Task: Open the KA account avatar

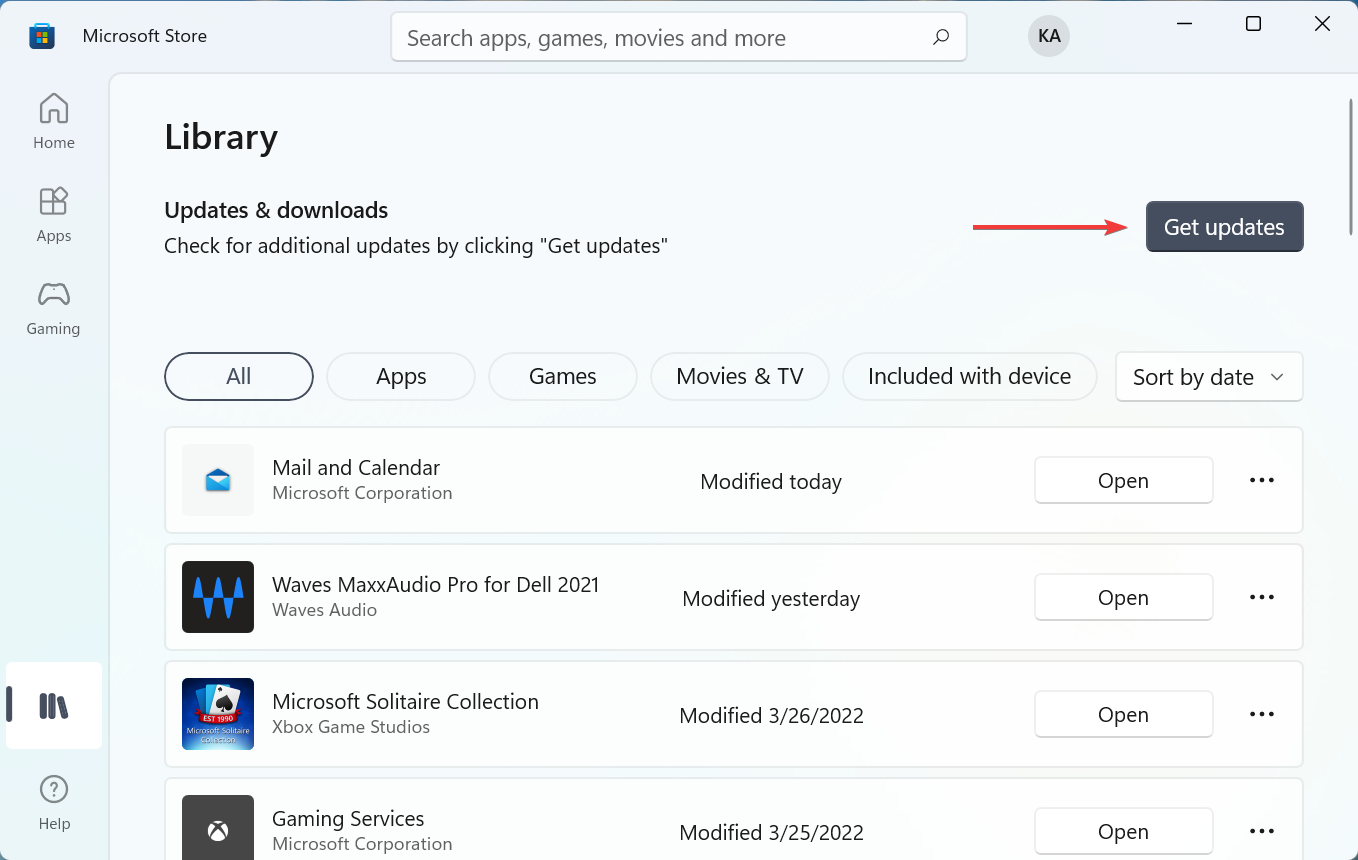Action: click(x=1049, y=35)
